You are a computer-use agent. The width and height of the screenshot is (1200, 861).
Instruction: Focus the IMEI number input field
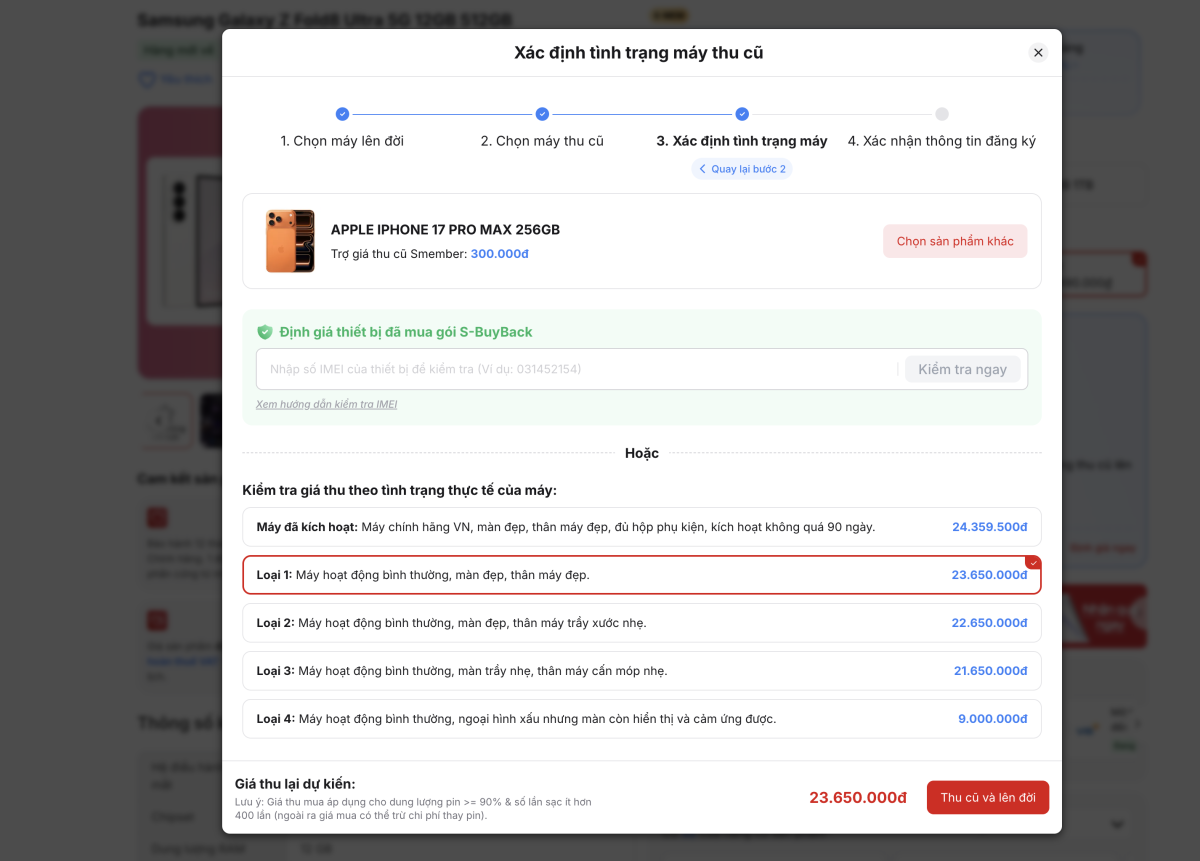coord(577,369)
